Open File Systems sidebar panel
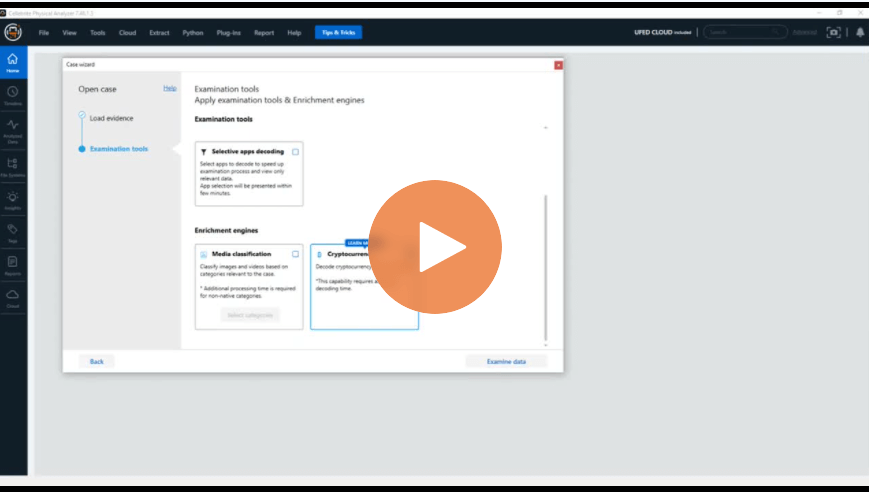 click(12, 166)
